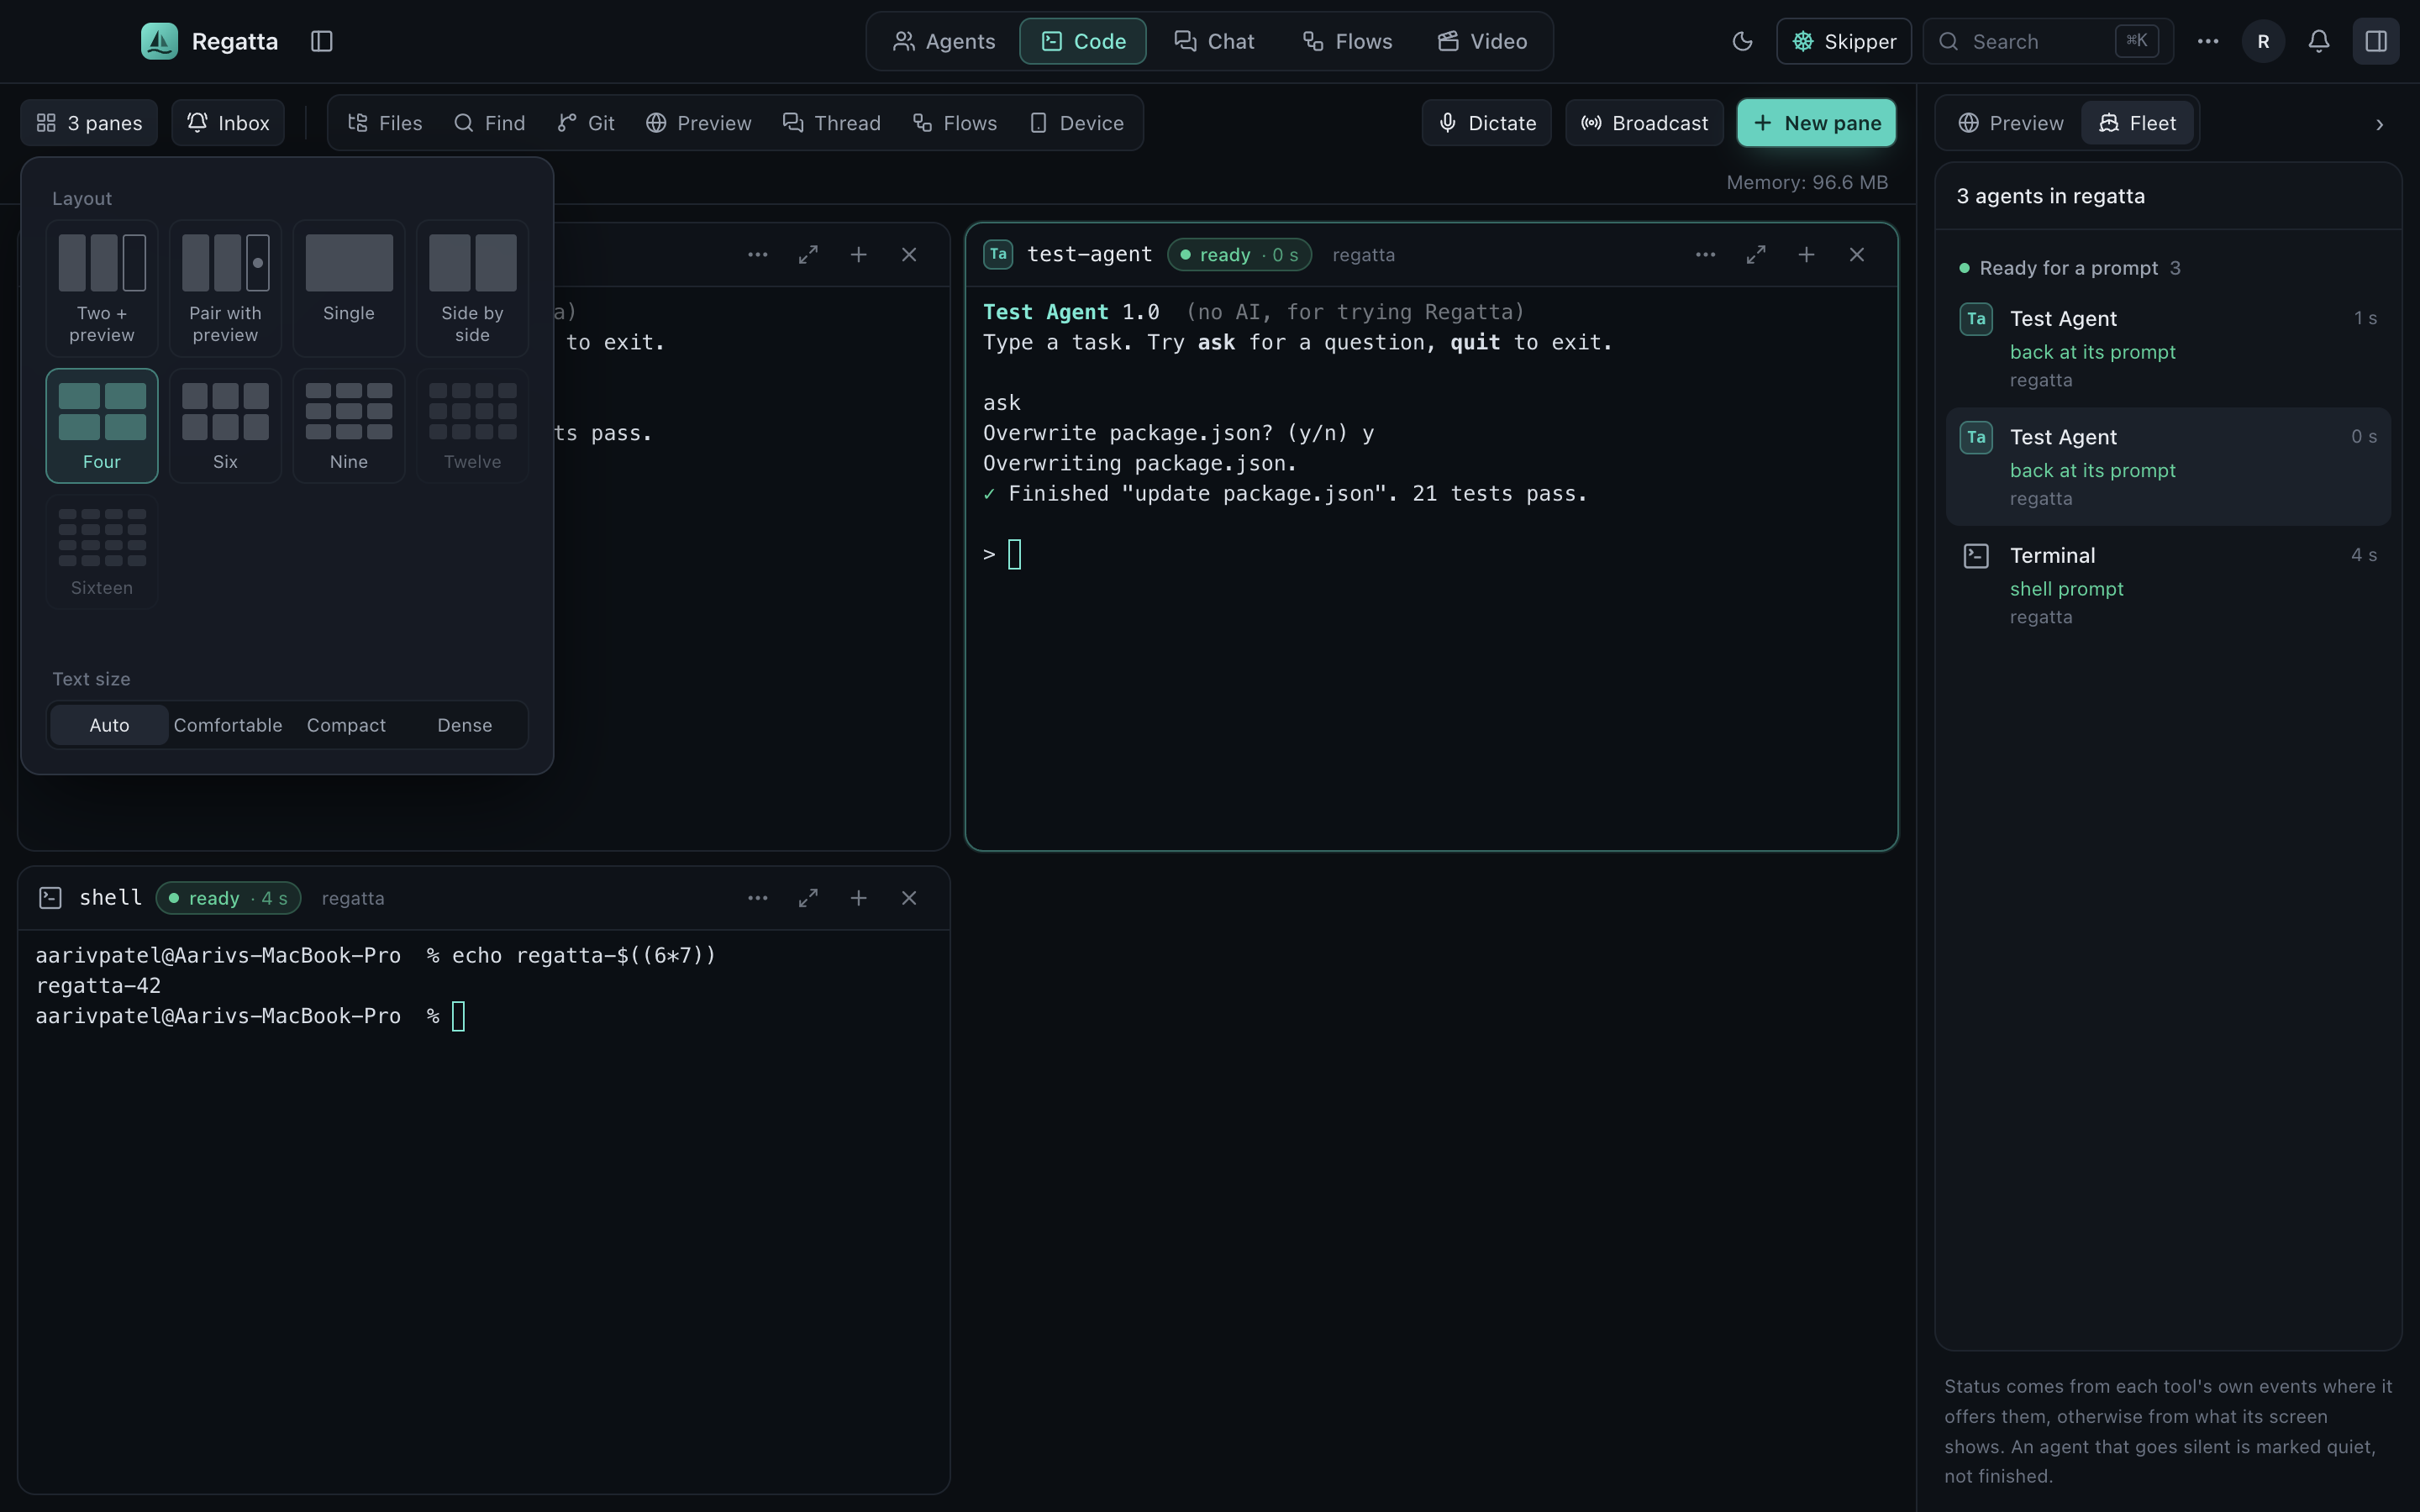Select the Six layout

[225, 426]
